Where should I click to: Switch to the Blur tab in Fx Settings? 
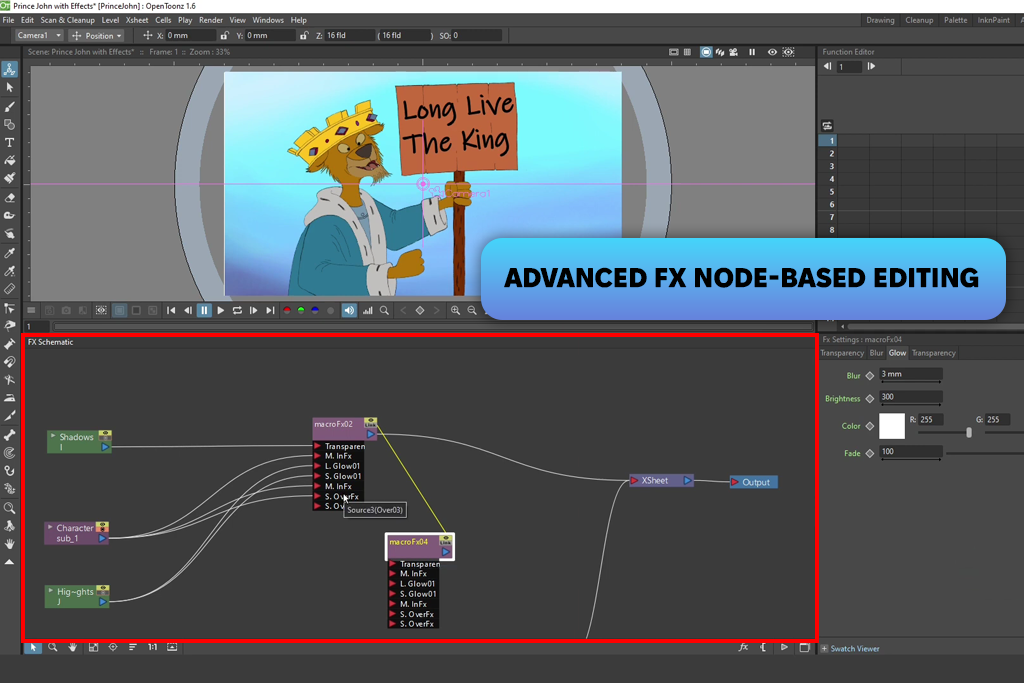(876, 353)
